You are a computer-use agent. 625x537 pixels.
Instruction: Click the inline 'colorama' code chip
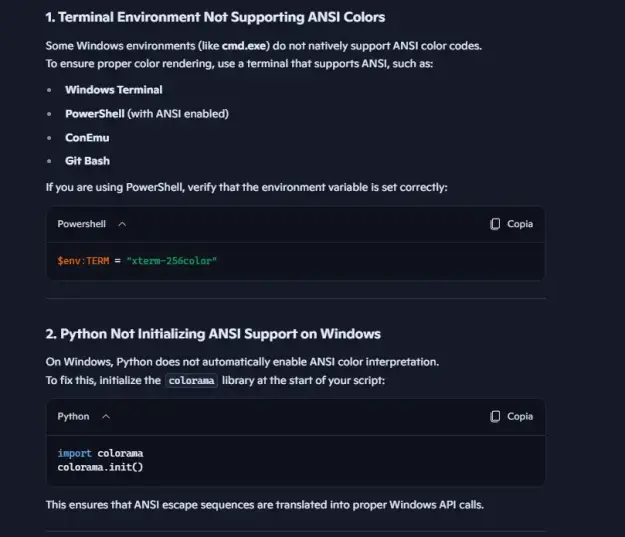(x=191, y=380)
